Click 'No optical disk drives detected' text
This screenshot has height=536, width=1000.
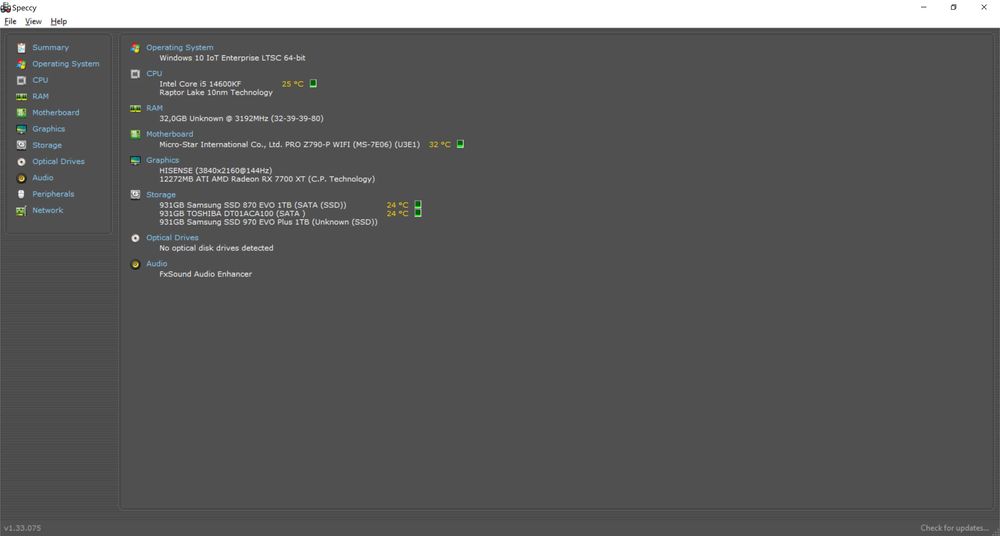click(216, 248)
